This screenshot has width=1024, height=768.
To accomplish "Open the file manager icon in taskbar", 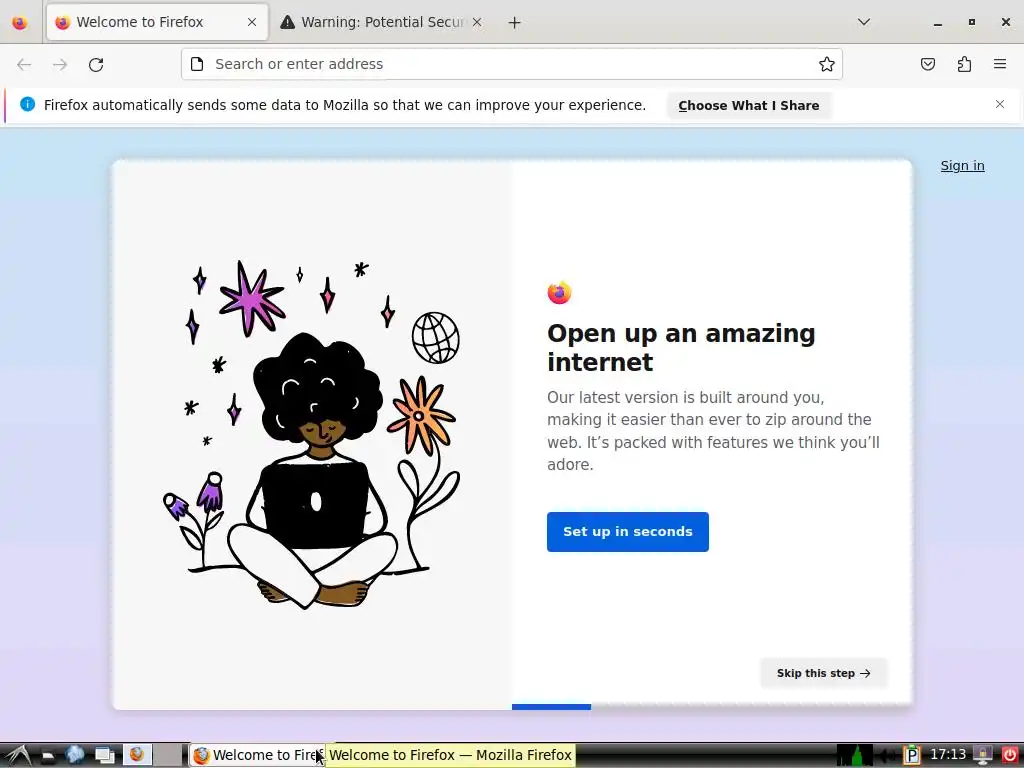I will tap(48, 756).
